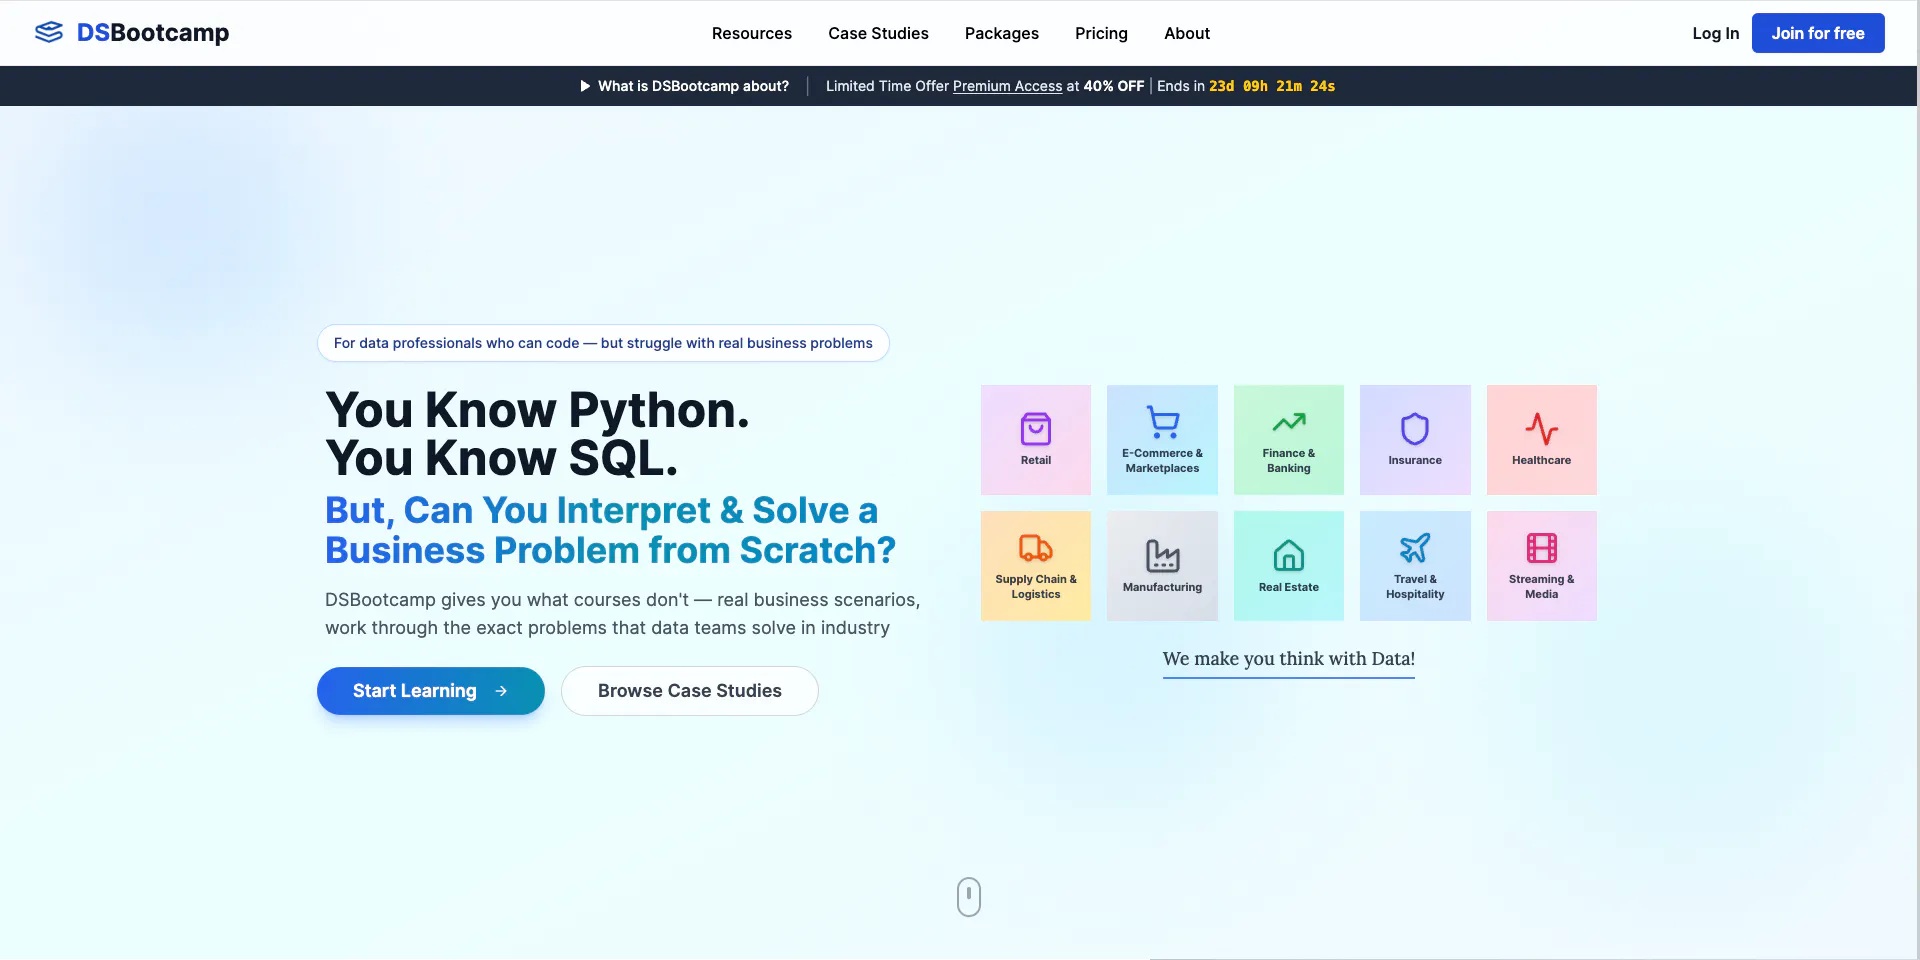
Task: Click the Healthcare label text
Action: point(1542,461)
